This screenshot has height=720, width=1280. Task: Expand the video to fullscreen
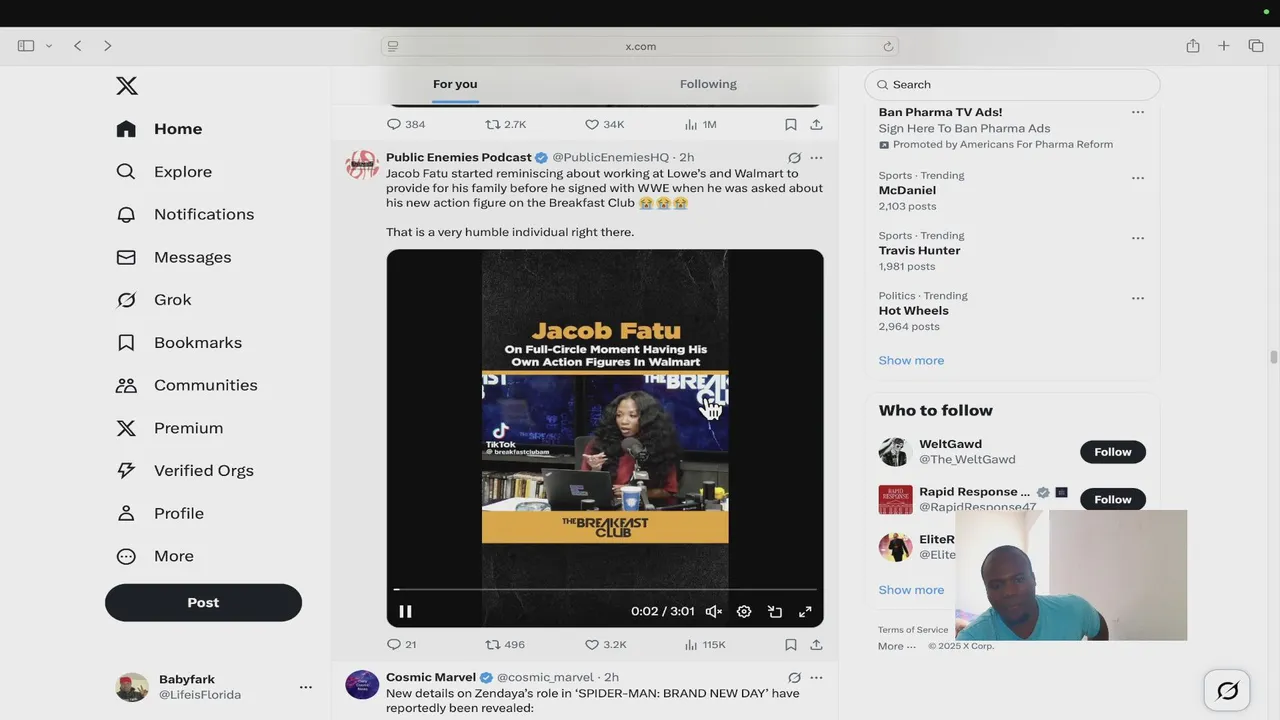point(805,611)
